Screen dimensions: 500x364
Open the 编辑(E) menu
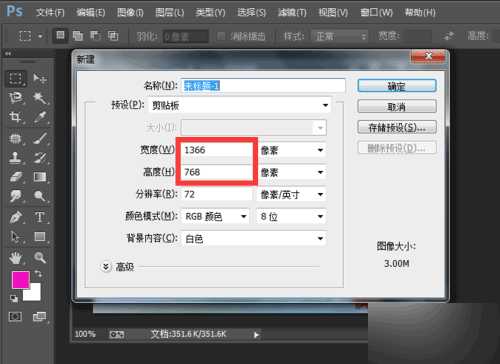[91, 13]
